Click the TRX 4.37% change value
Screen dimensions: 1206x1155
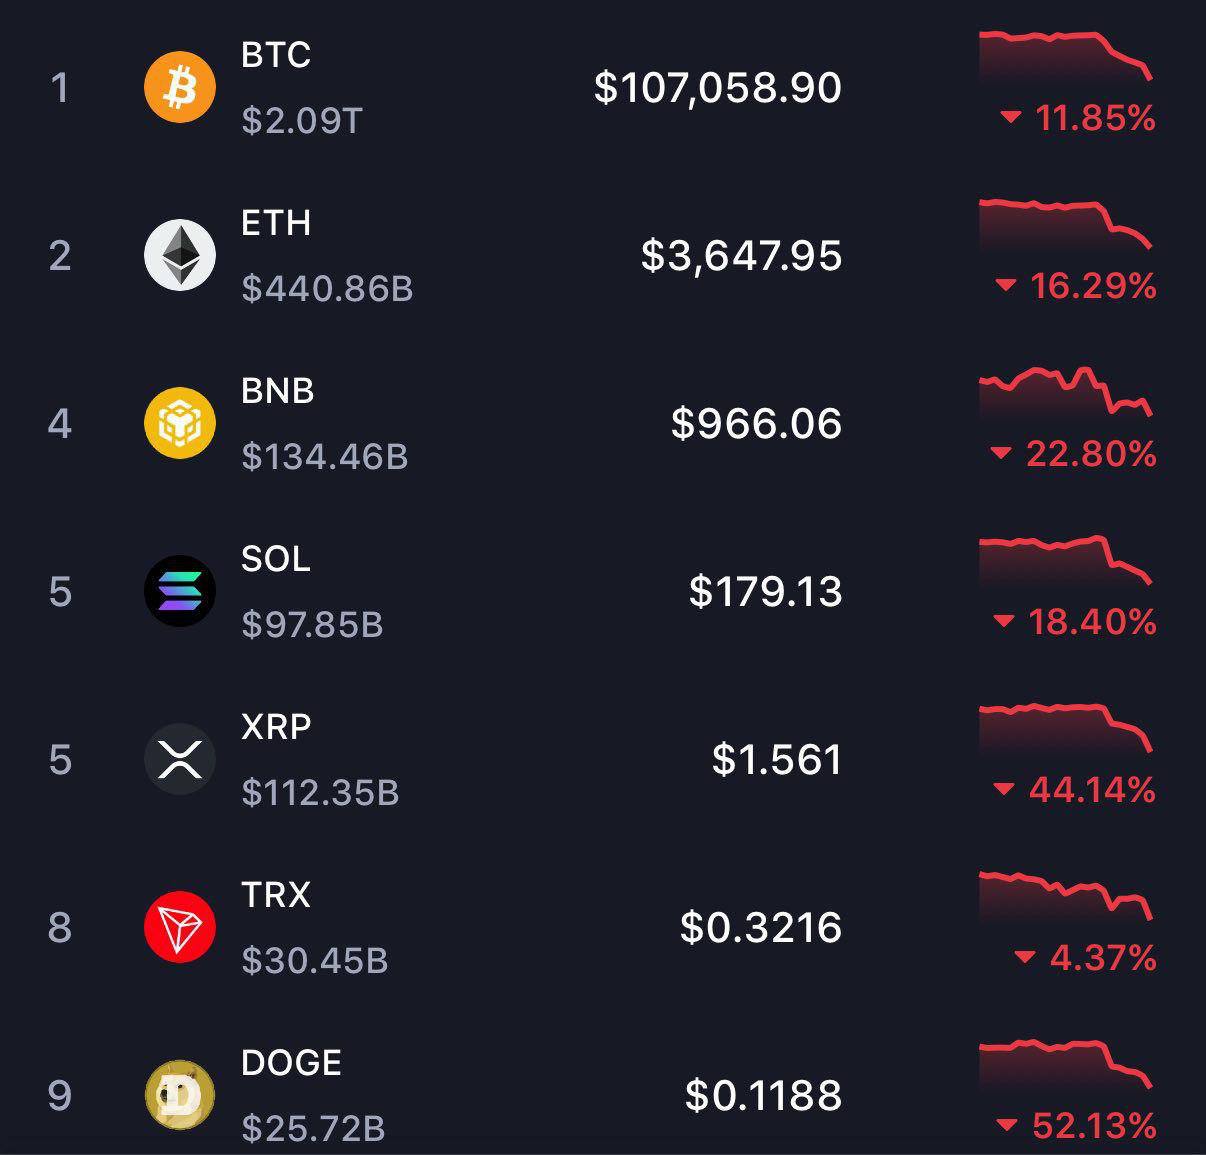point(1086,959)
